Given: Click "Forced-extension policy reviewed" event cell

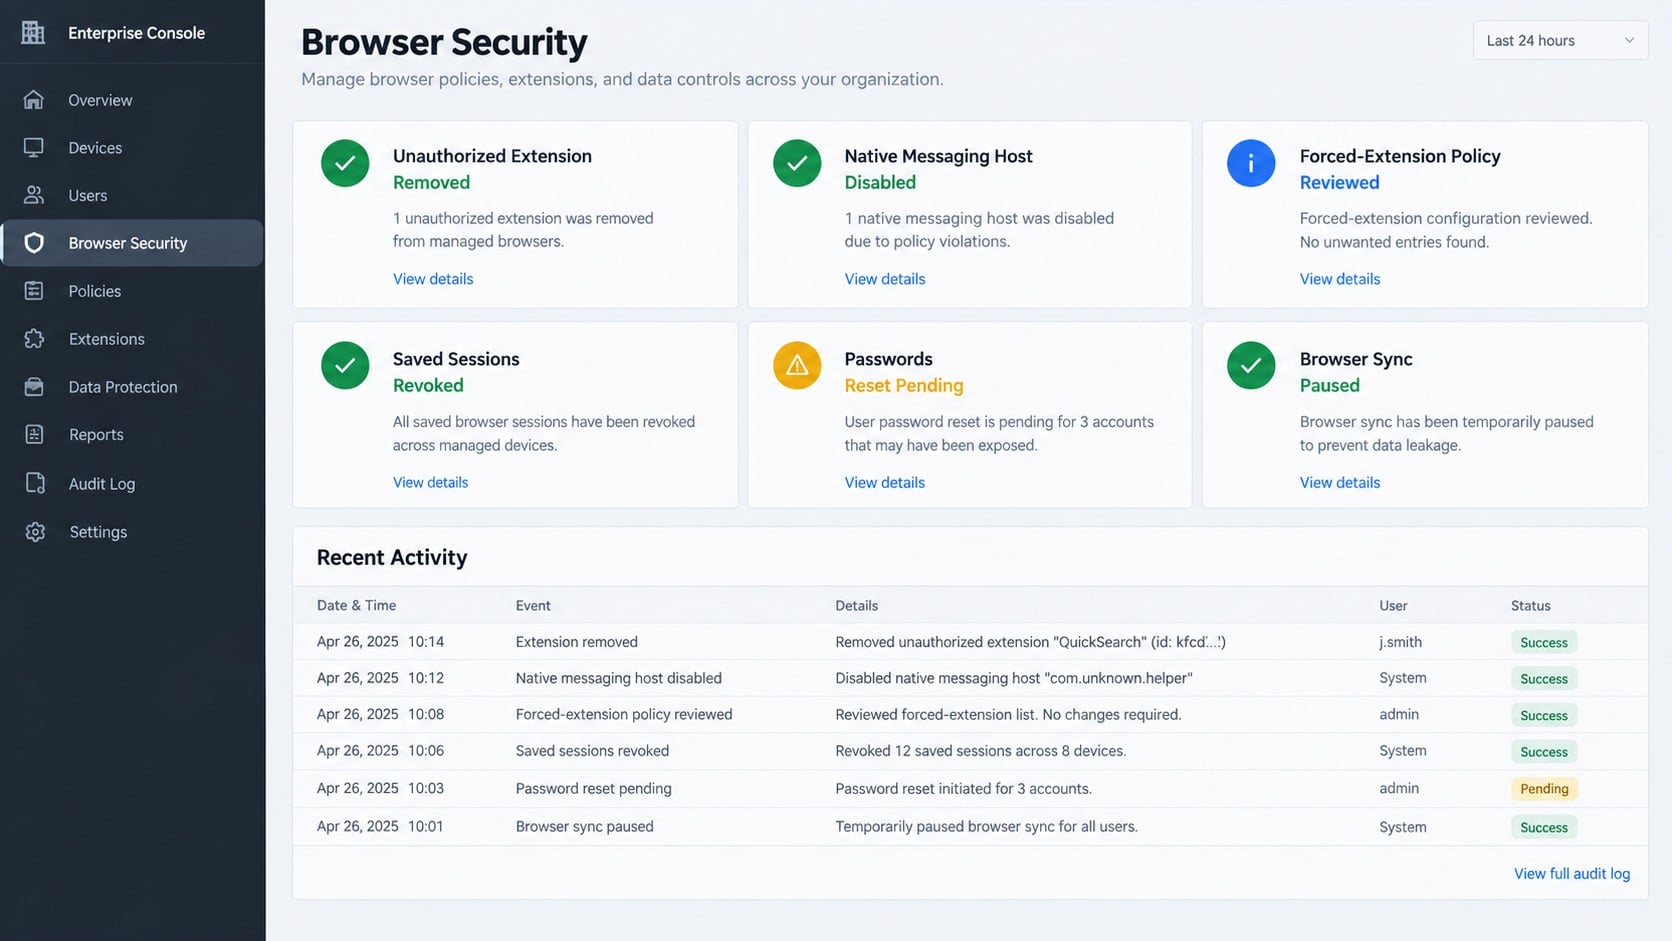Looking at the screenshot, I should (x=624, y=714).
